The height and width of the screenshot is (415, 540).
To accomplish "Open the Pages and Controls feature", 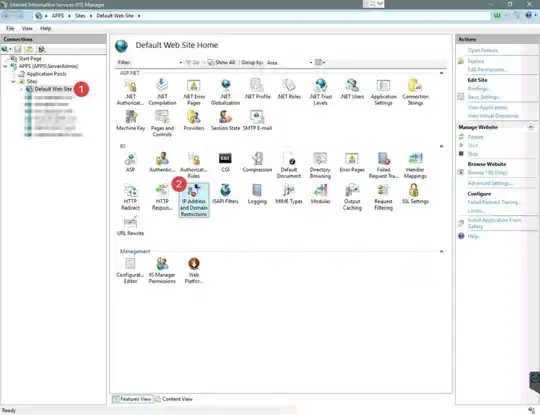I will pos(162,124).
